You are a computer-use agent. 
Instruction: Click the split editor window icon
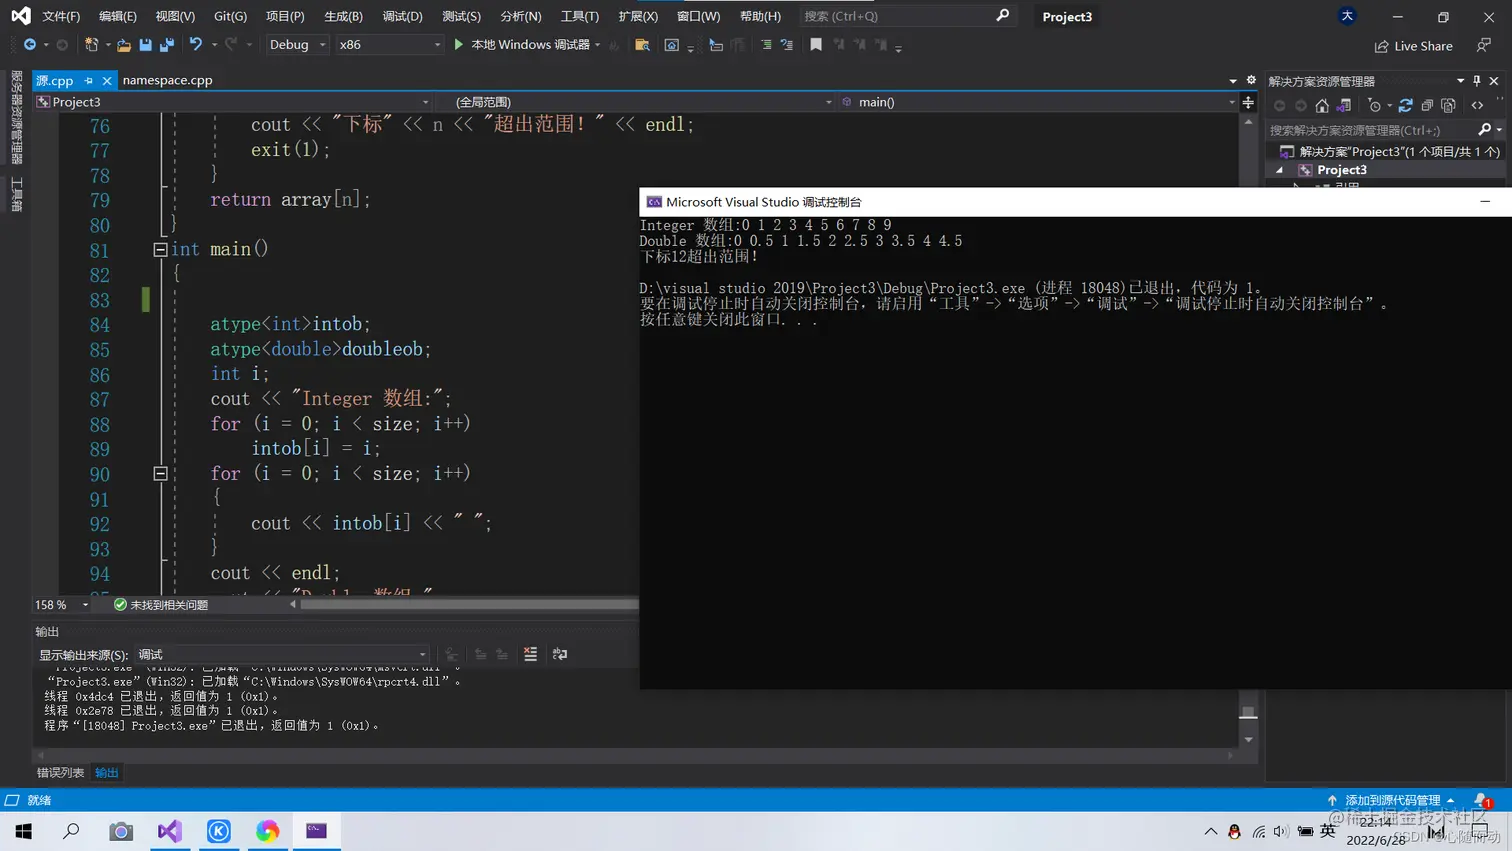click(1248, 102)
